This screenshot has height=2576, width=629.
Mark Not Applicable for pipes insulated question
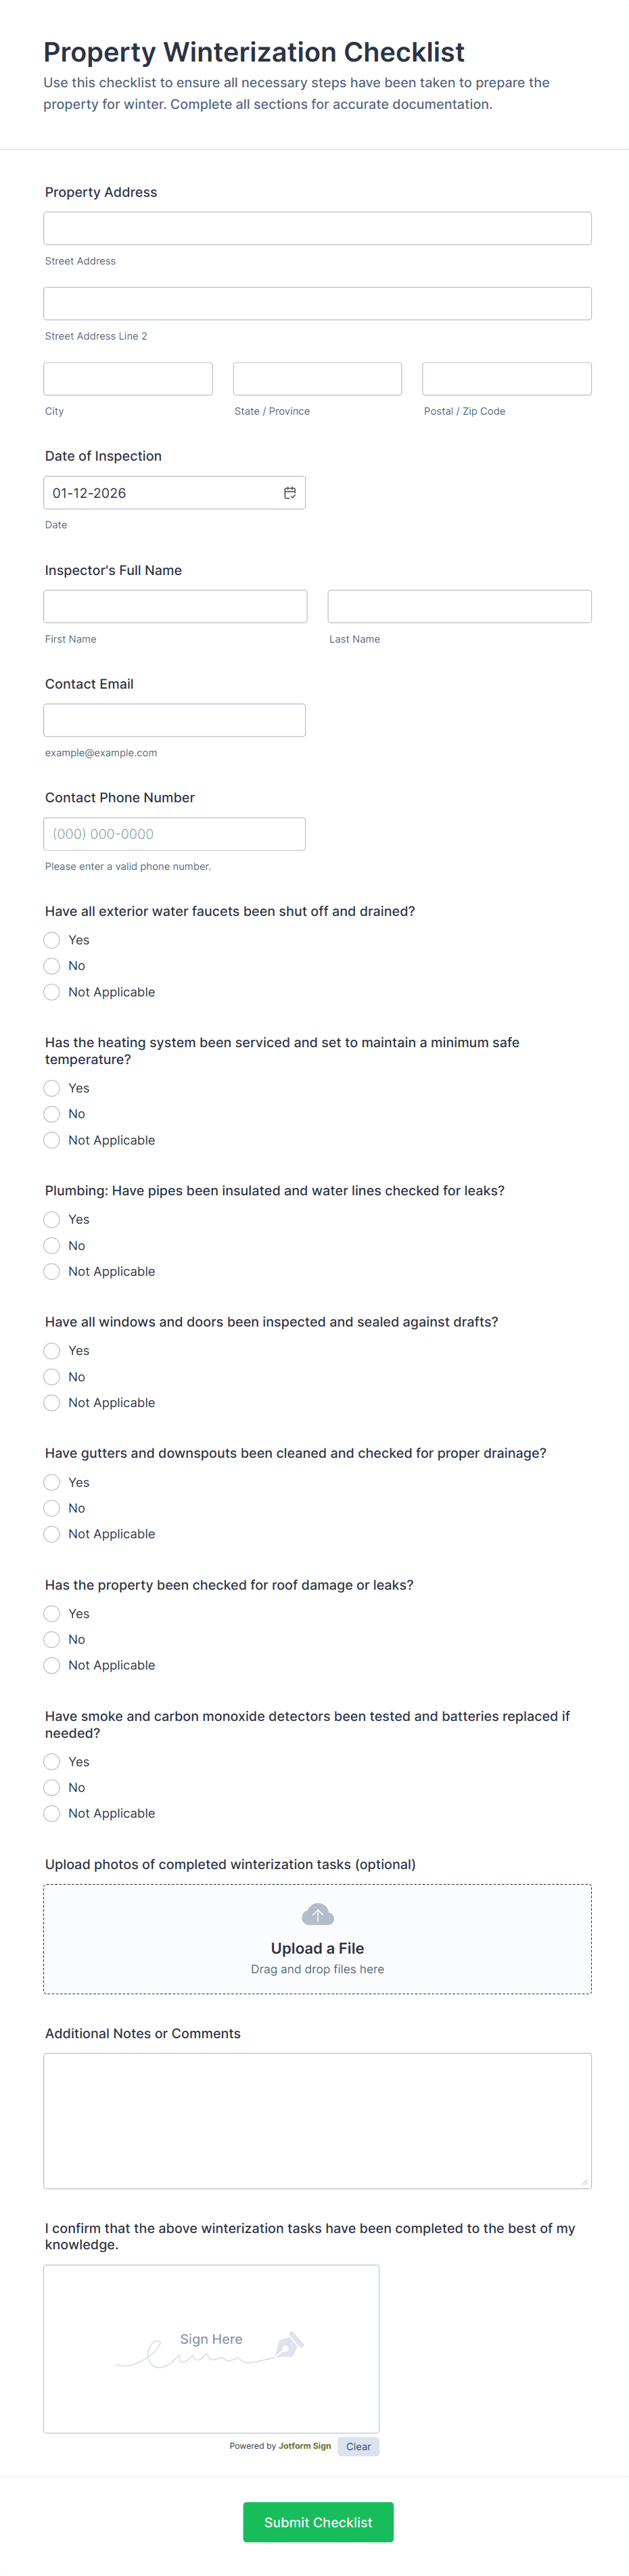[x=51, y=1271]
